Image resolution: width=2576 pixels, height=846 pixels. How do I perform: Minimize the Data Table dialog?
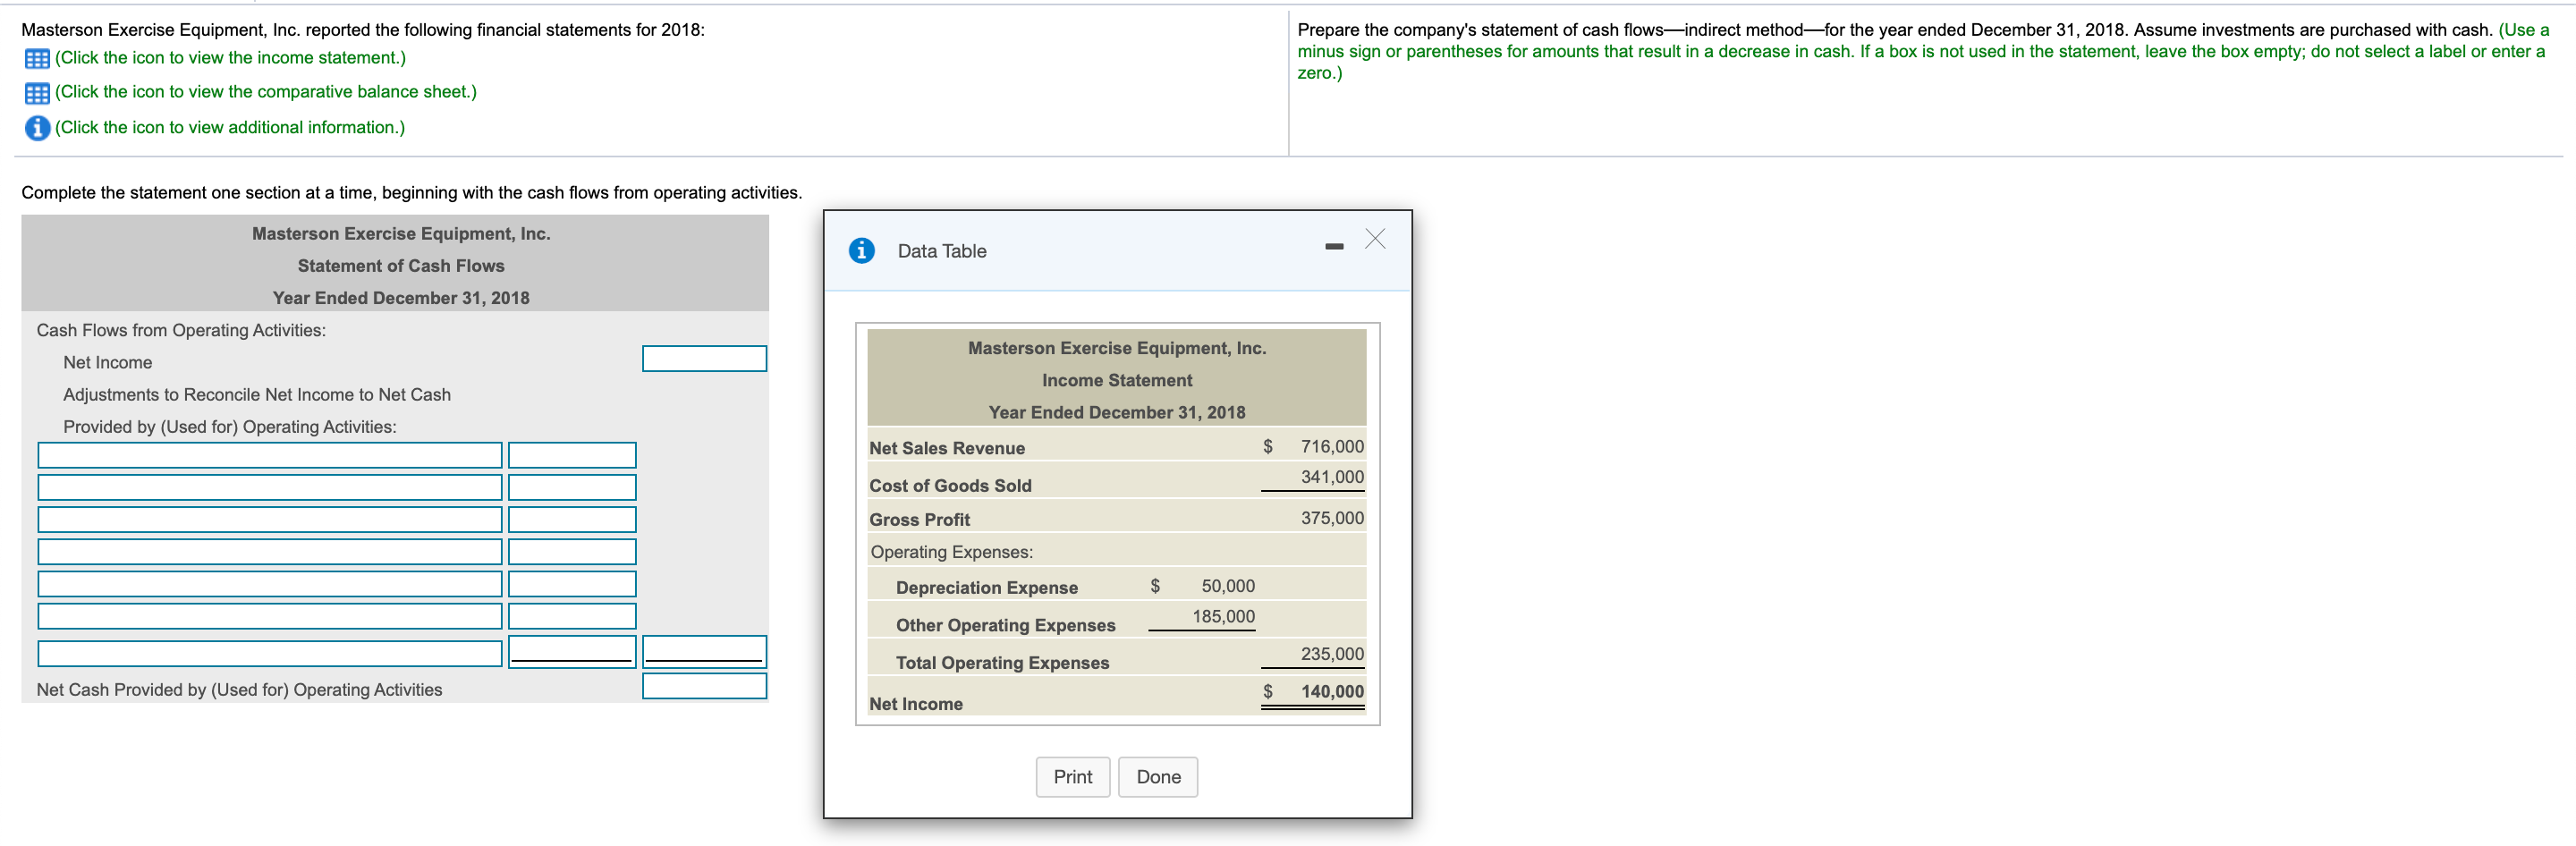[1334, 246]
